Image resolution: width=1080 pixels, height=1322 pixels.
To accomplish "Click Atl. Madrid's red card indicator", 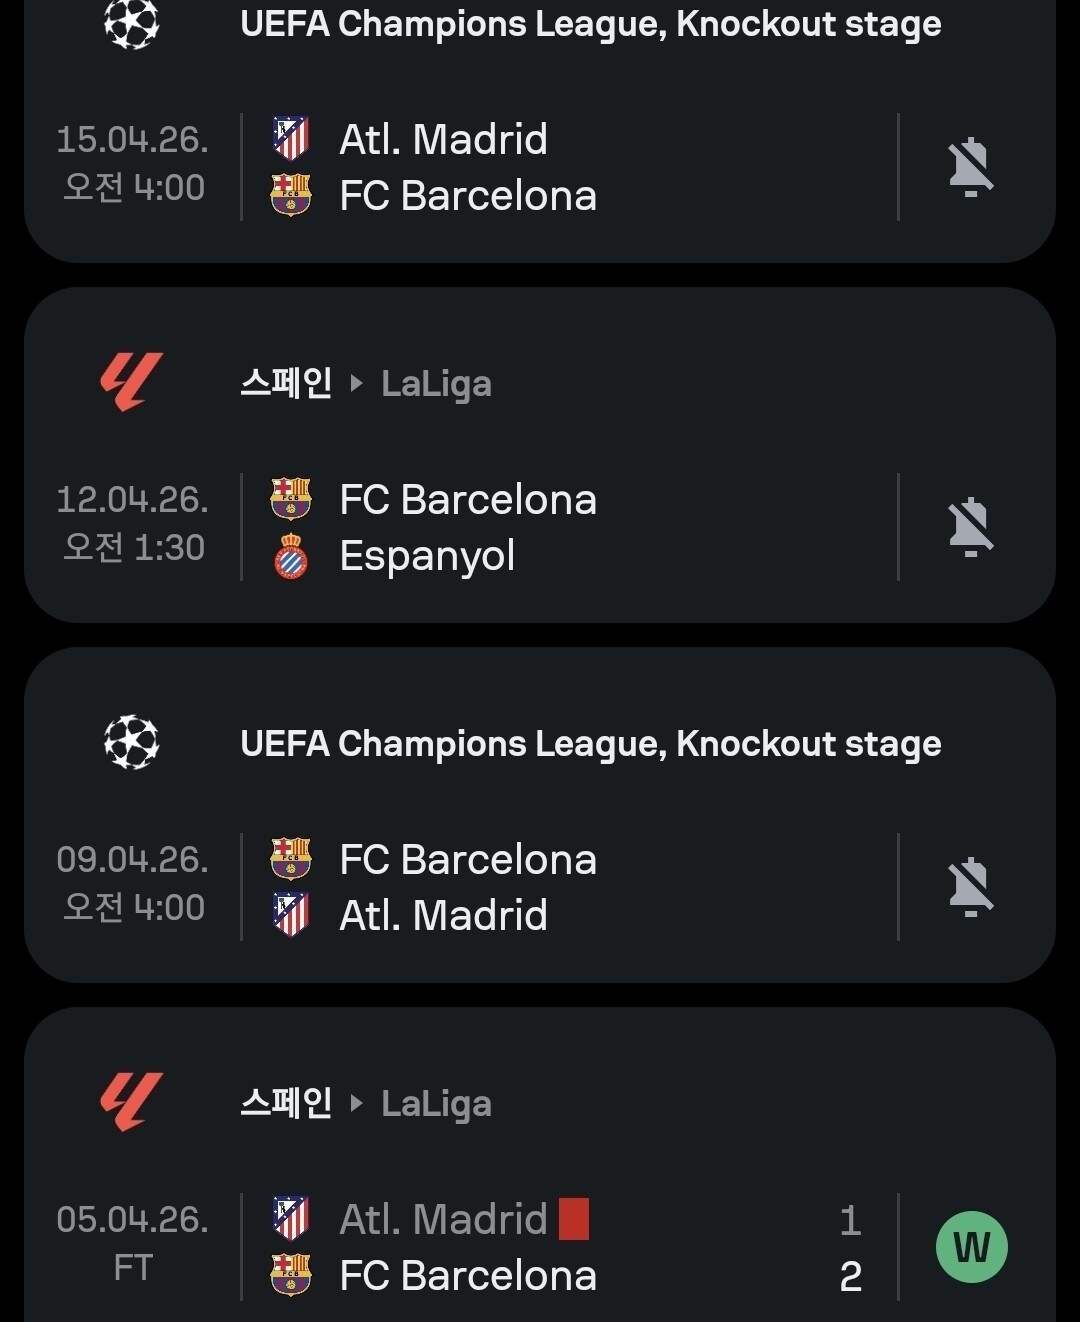I will [574, 1219].
